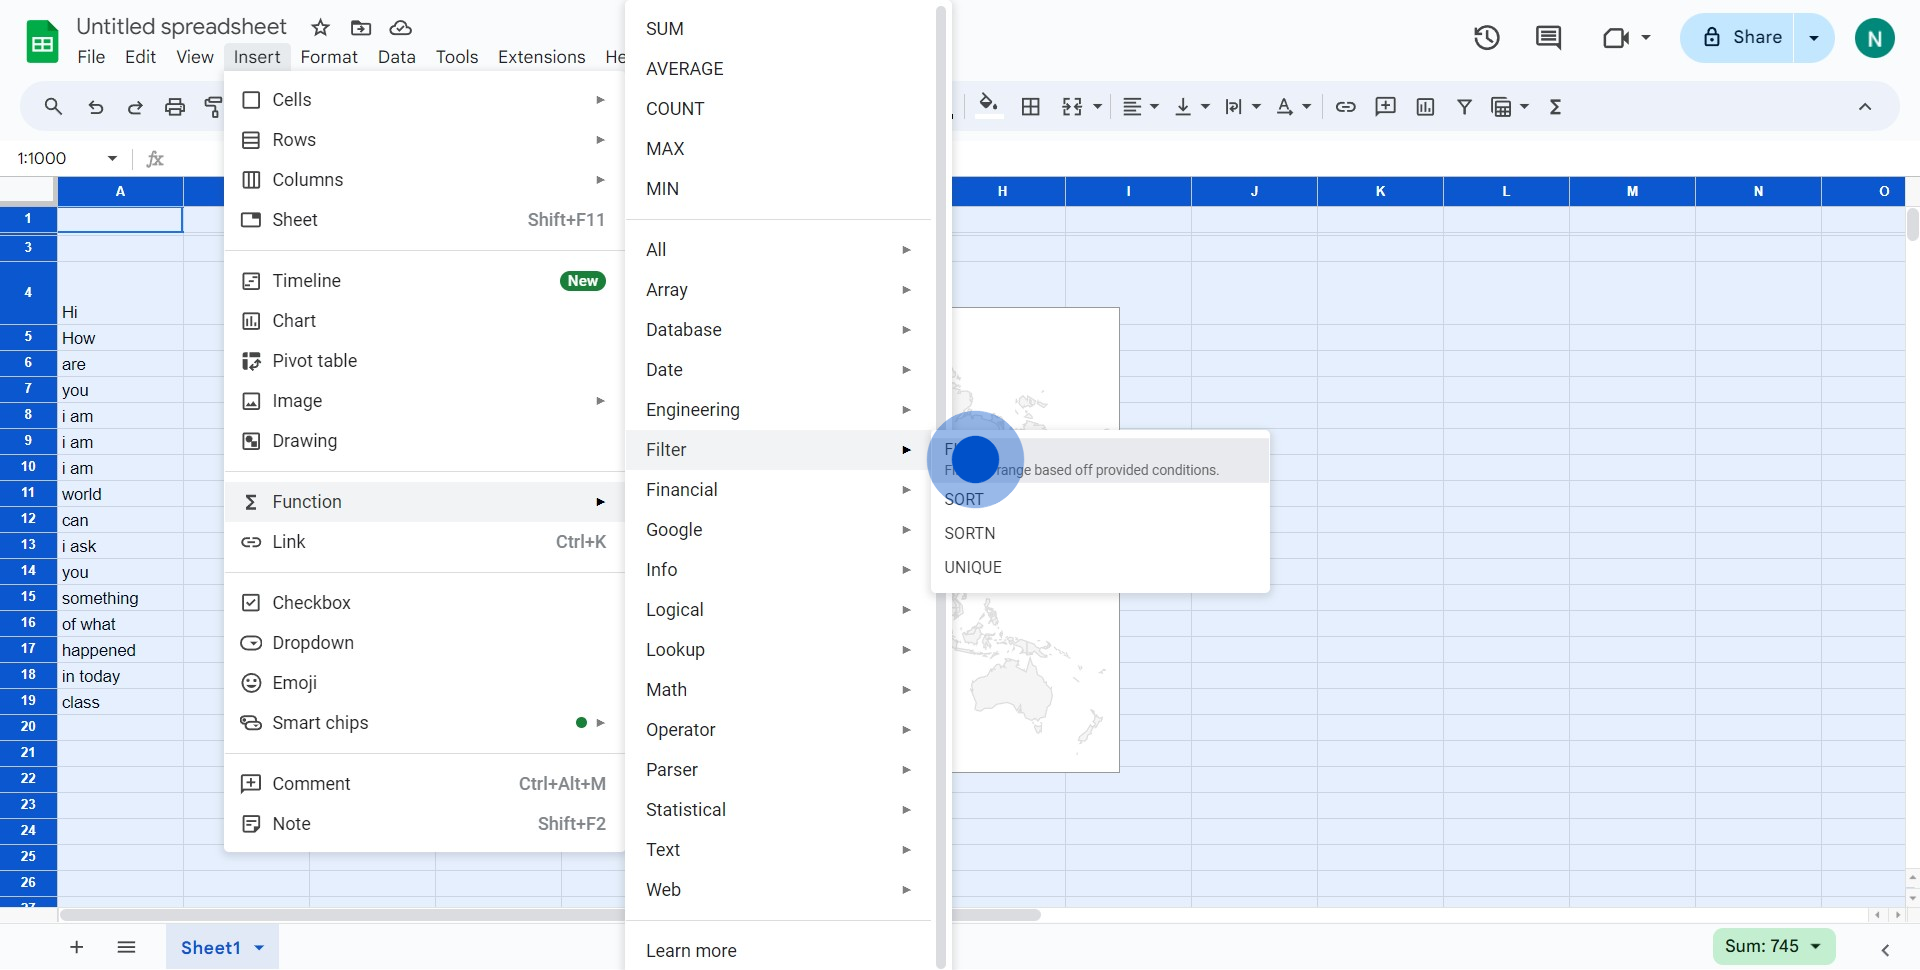
Task: Select row header 15
Action: 28,597
